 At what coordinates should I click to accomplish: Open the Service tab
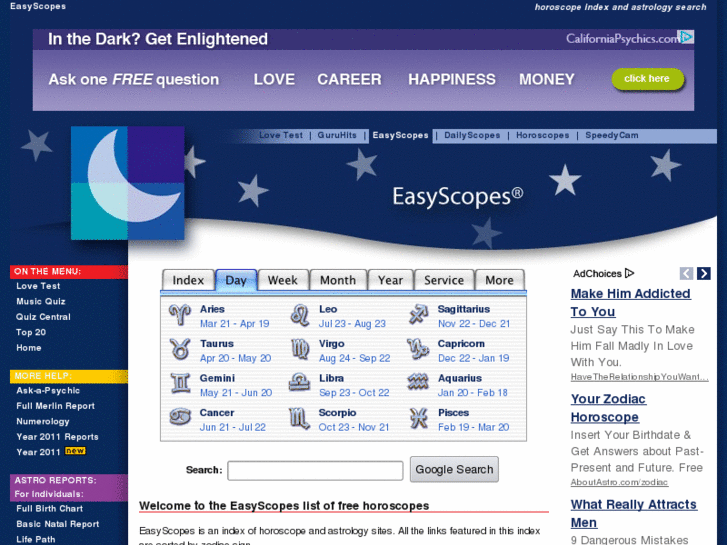pos(444,280)
